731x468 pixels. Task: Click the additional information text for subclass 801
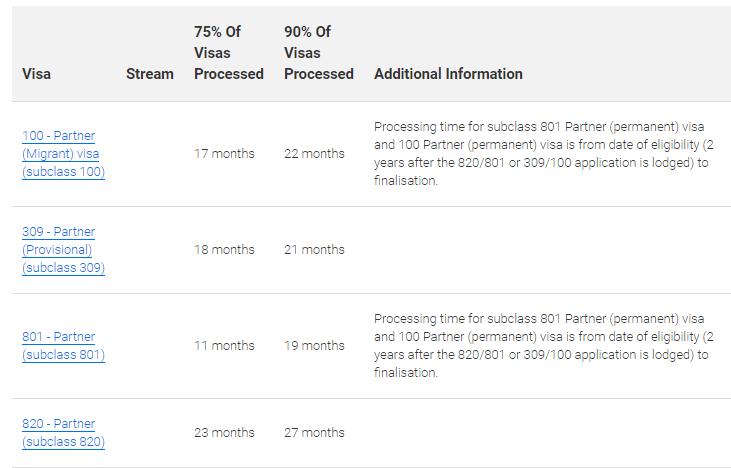[x=544, y=346]
